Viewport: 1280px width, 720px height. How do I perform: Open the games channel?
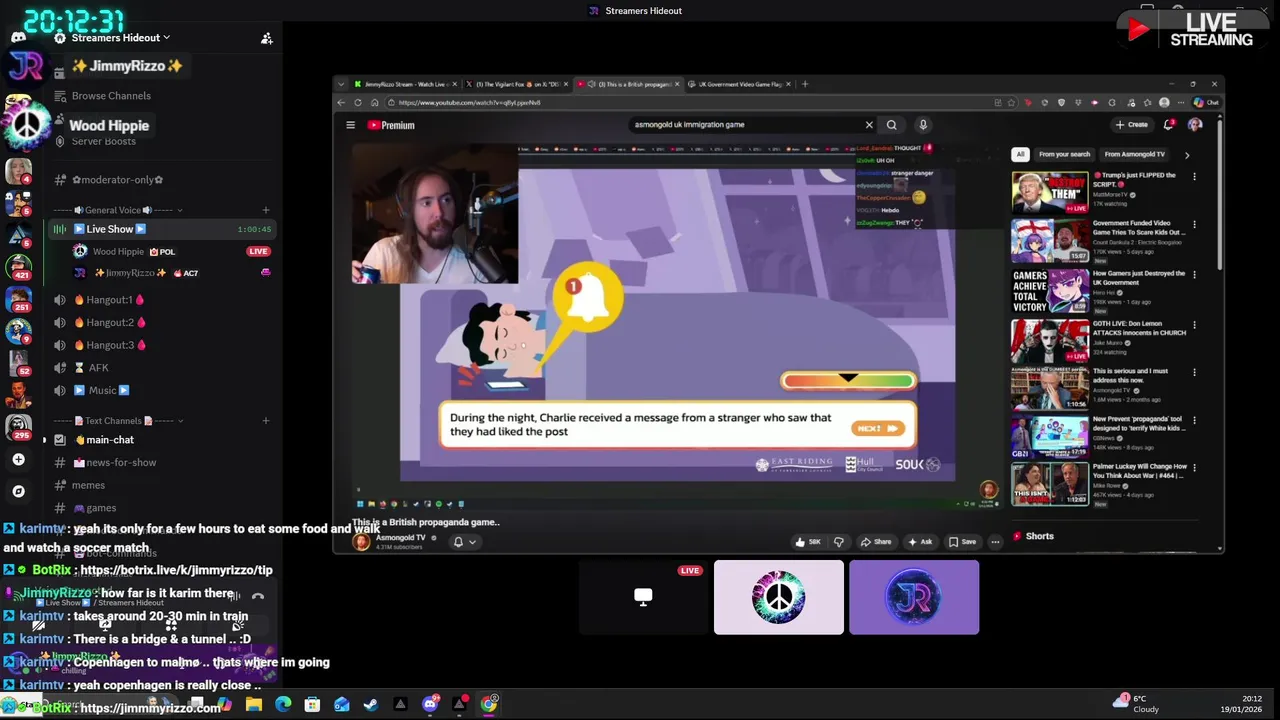point(101,508)
